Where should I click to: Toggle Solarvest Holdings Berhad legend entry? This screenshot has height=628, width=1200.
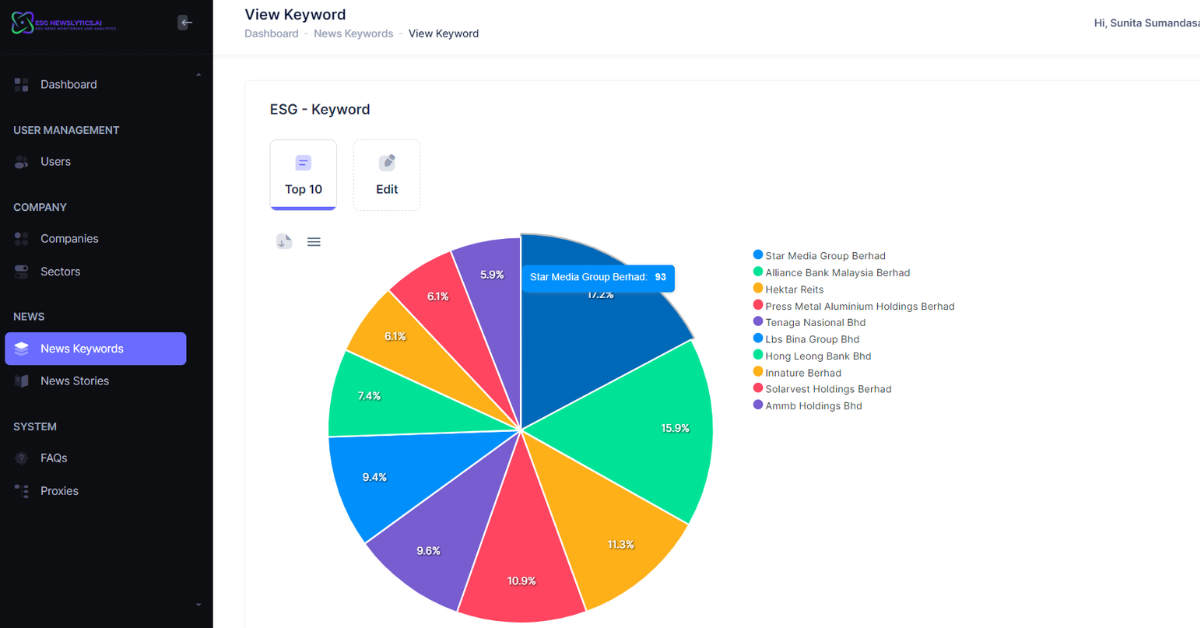(x=822, y=389)
